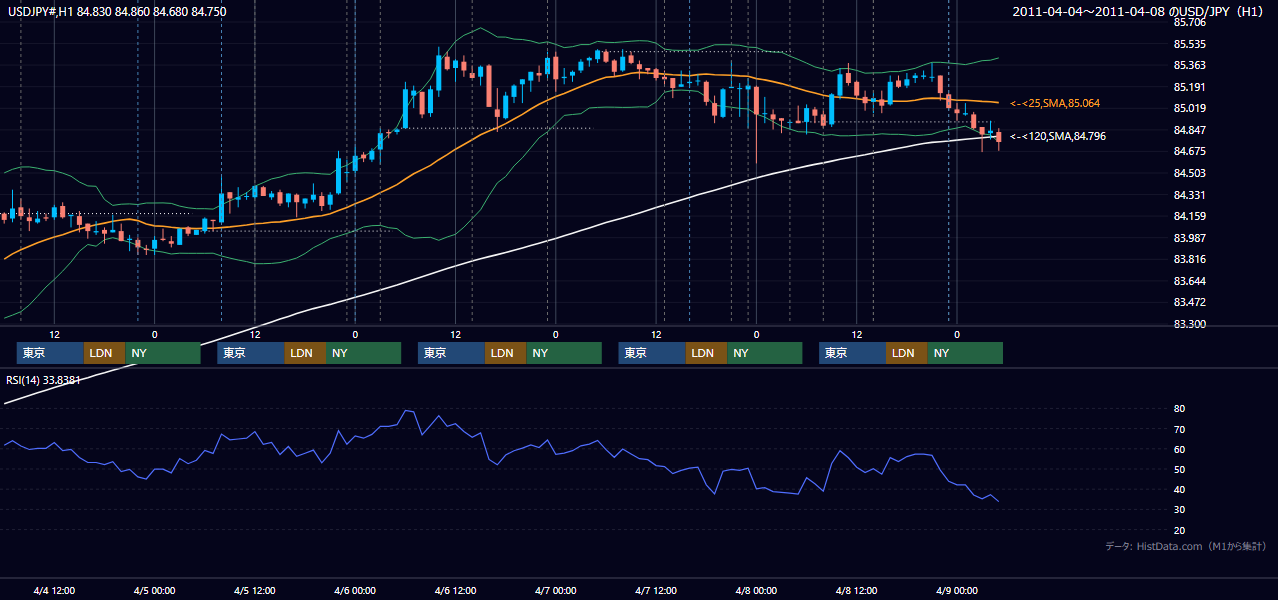Click the 2011-04-04～2011-04-08 USD/JPY (H1) title
This screenshot has height=600, width=1278.
point(1139,11)
